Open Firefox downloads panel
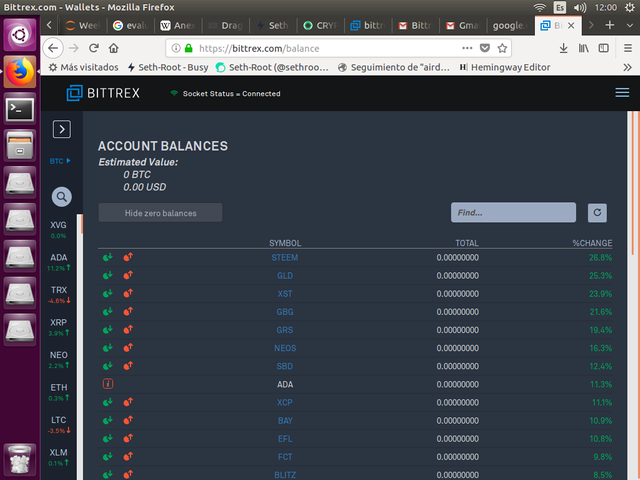Screen dimensions: 640x480 point(563,48)
